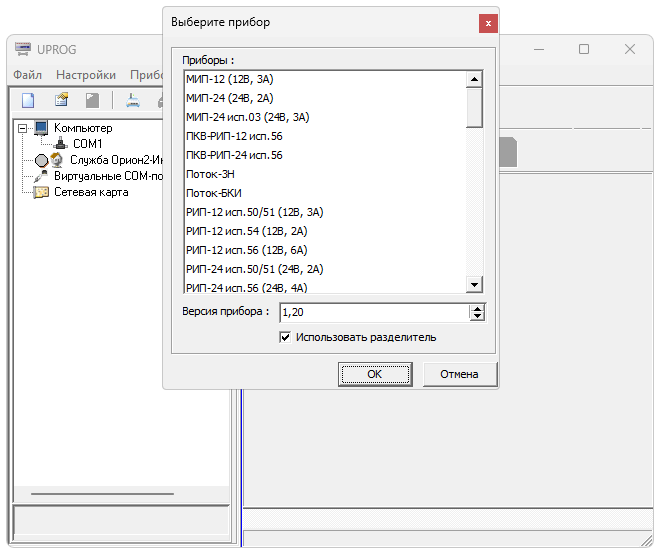Image resolution: width=657 pixels, height=553 pixels.
Task: Collapse the Компьютер tree node
Action: pyautogui.click(x=23, y=128)
